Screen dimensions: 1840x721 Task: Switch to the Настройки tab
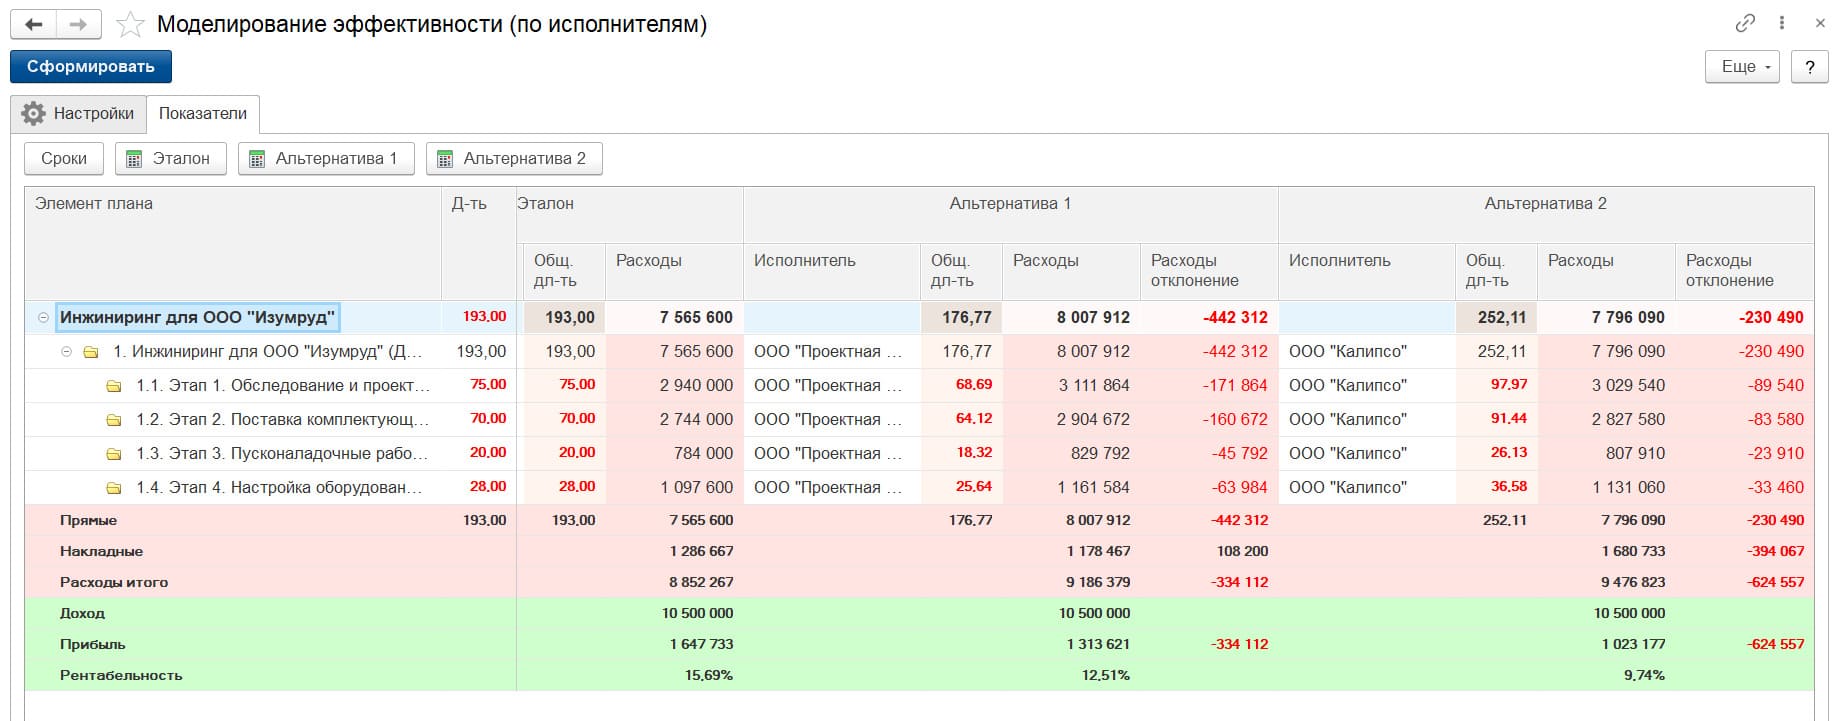(x=79, y=114)
